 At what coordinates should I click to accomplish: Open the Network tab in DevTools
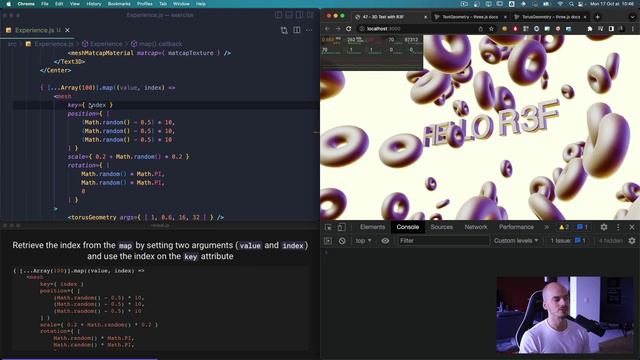476,227
